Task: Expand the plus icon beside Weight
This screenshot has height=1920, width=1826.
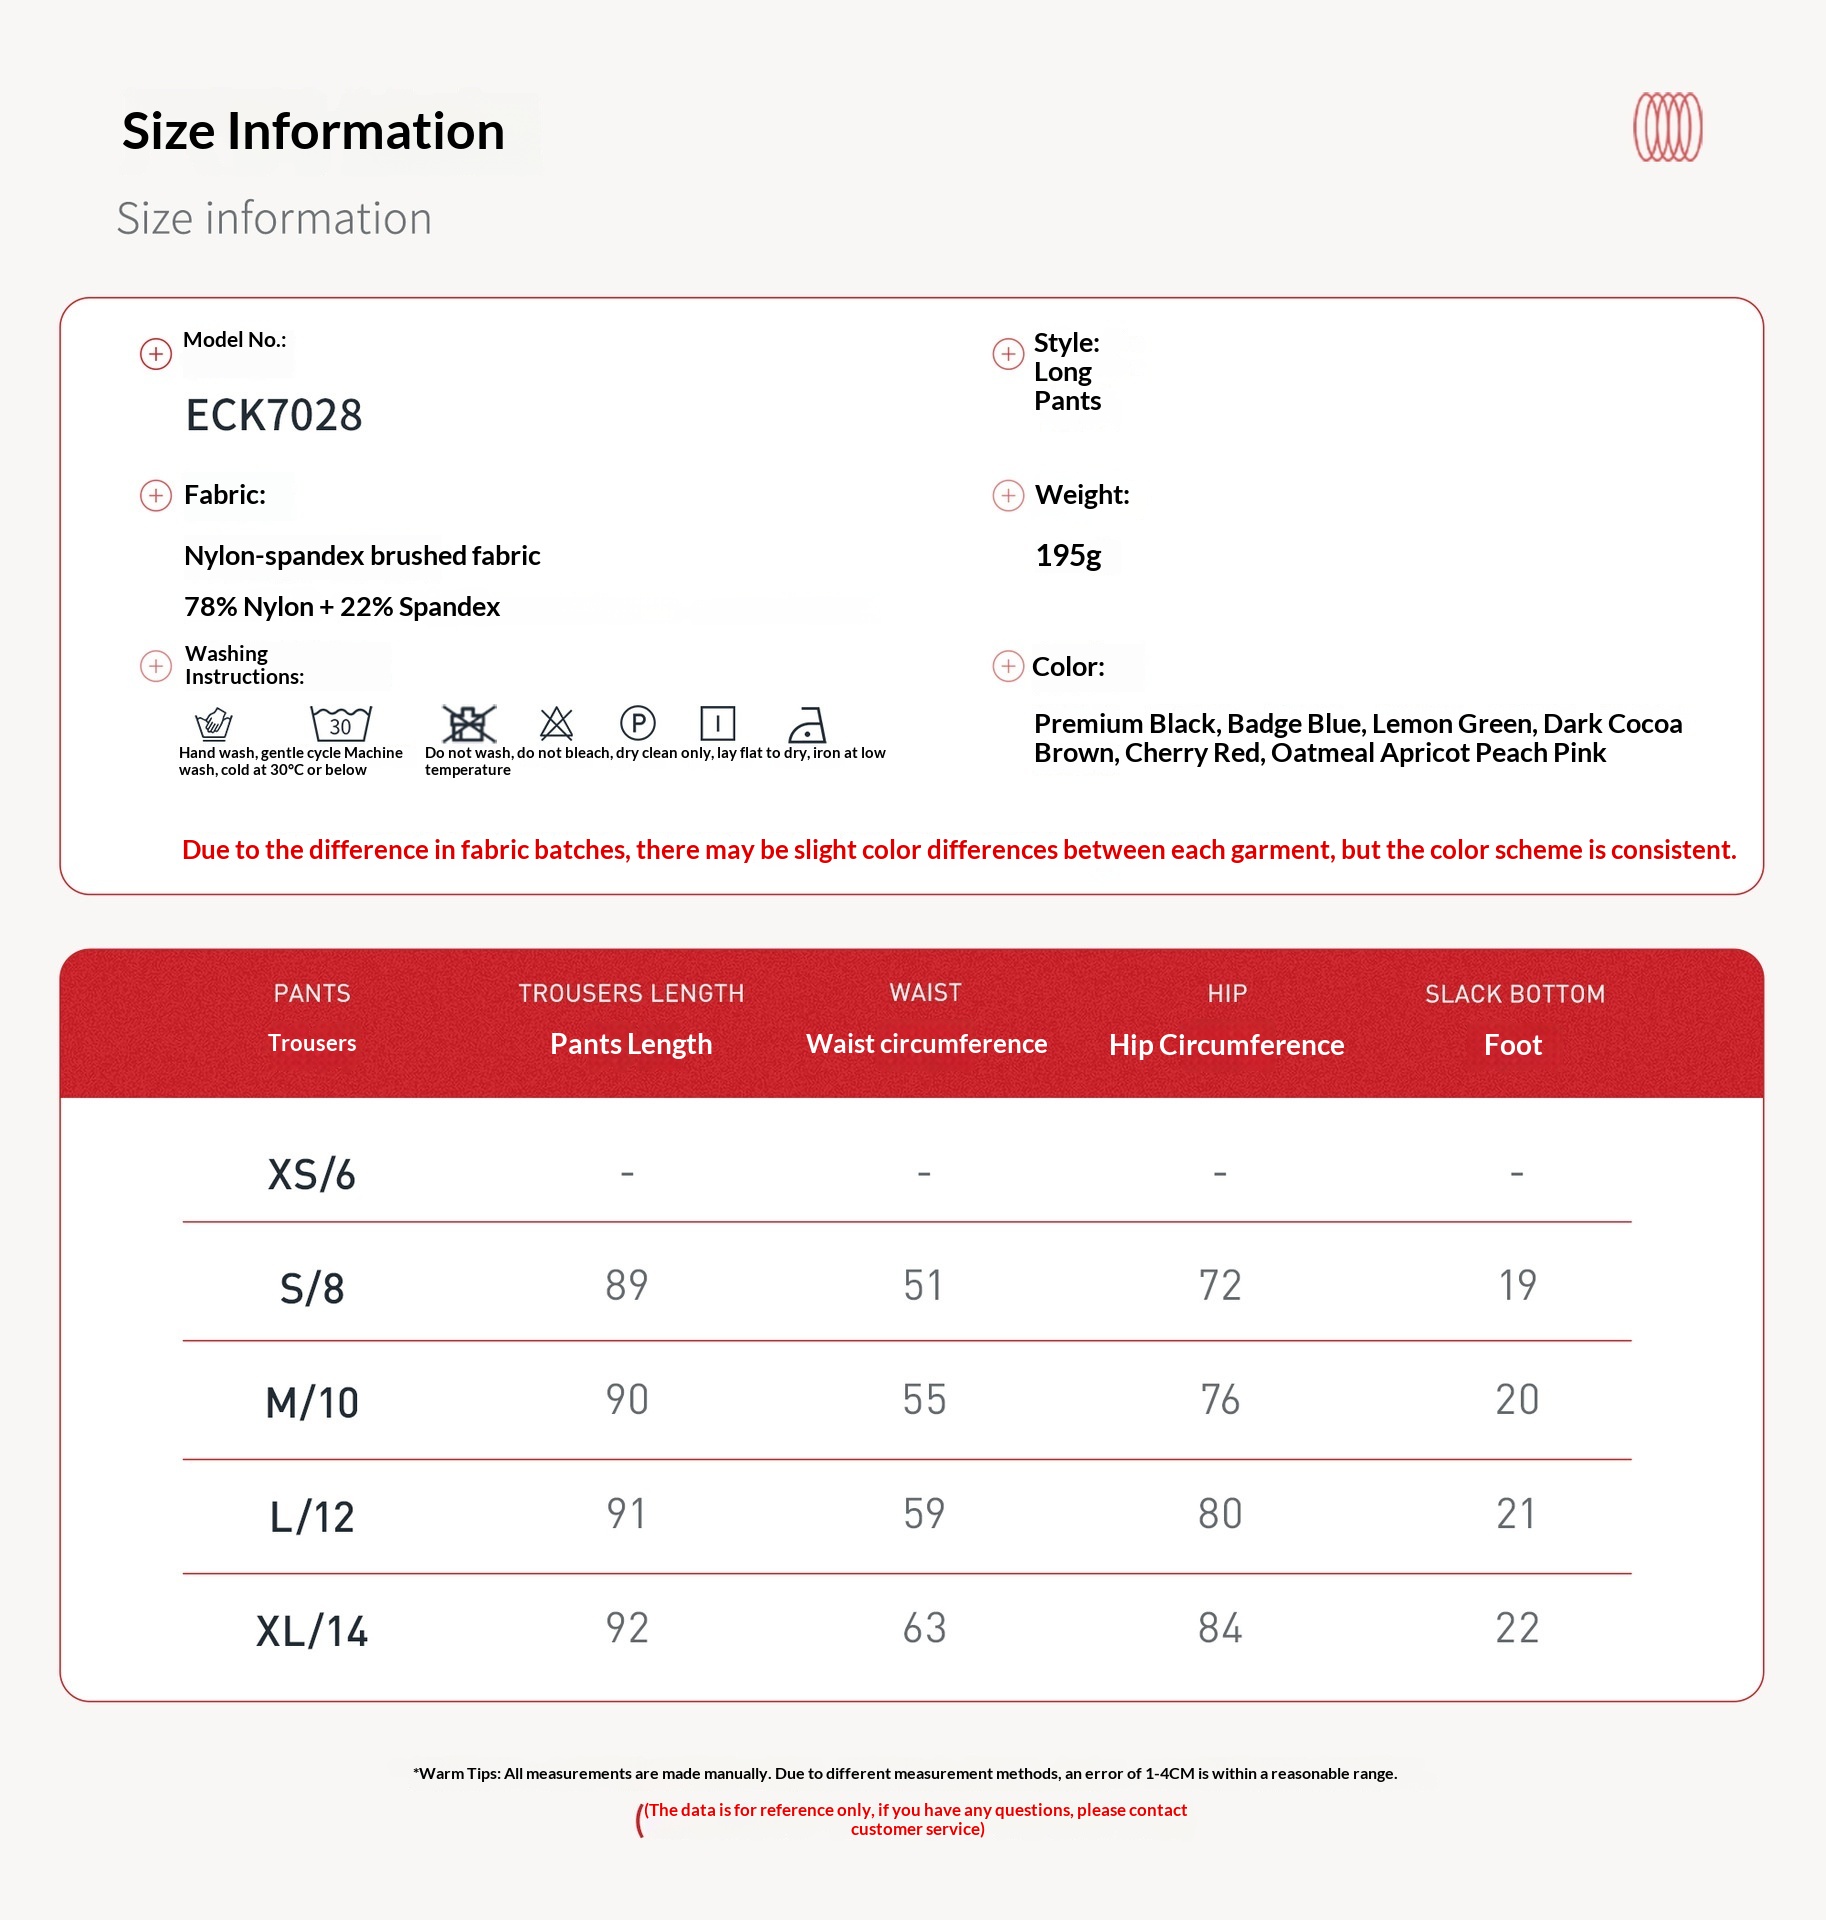Action: 1008,495
